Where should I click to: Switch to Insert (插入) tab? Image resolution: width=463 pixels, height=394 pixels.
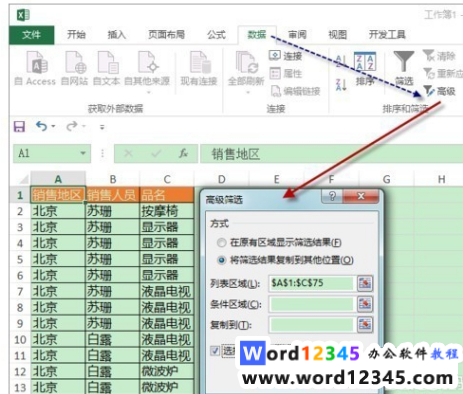(x=117, y=35)
